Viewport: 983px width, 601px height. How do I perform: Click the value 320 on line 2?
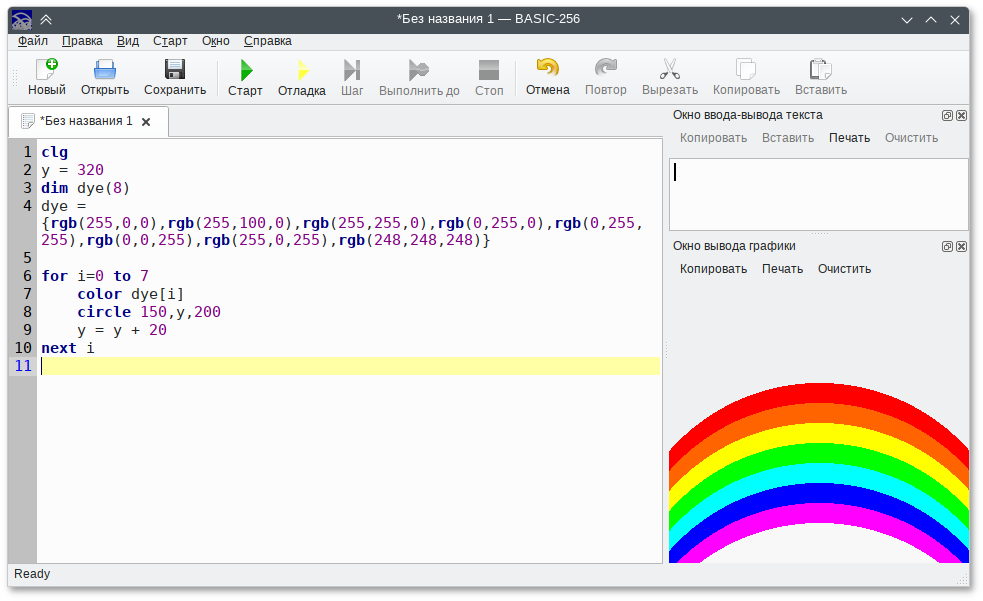90,170
